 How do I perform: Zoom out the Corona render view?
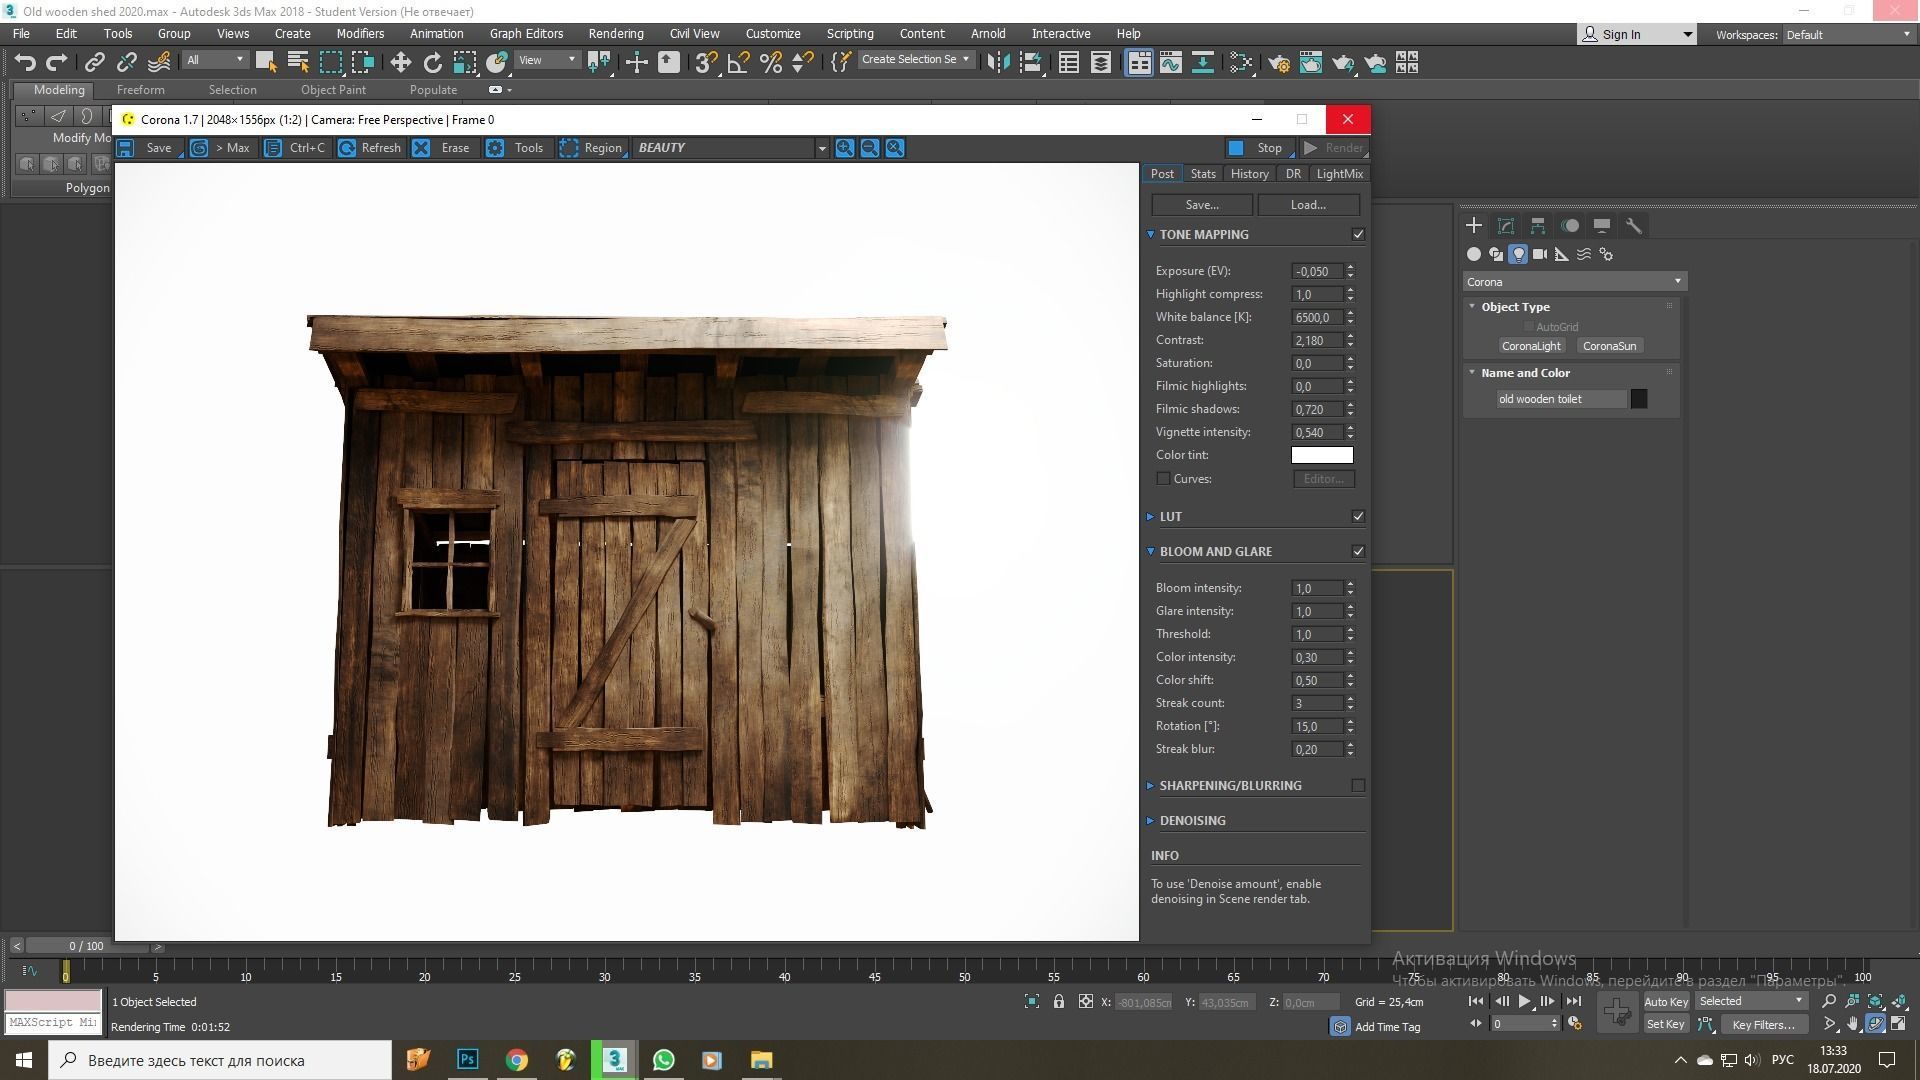pos(870,148)
